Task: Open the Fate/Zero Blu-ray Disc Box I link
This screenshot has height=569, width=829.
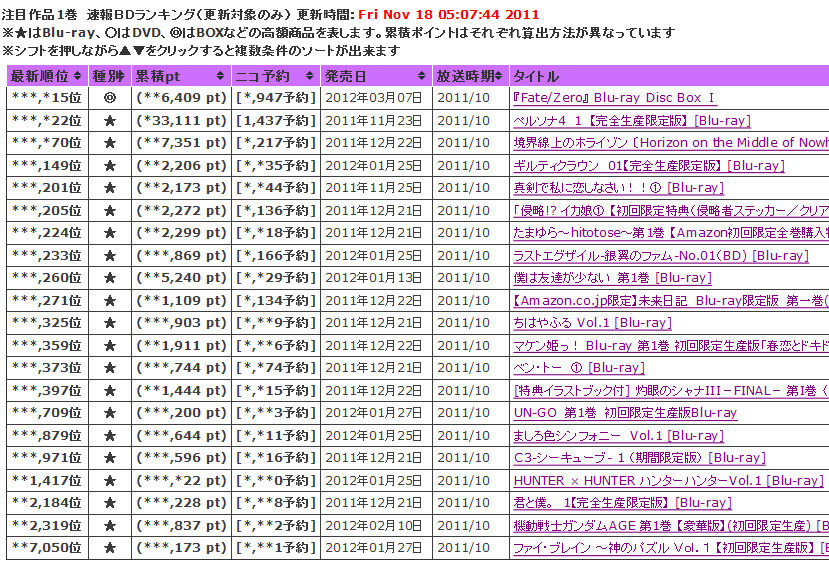Action: click(x=615, y=98)
